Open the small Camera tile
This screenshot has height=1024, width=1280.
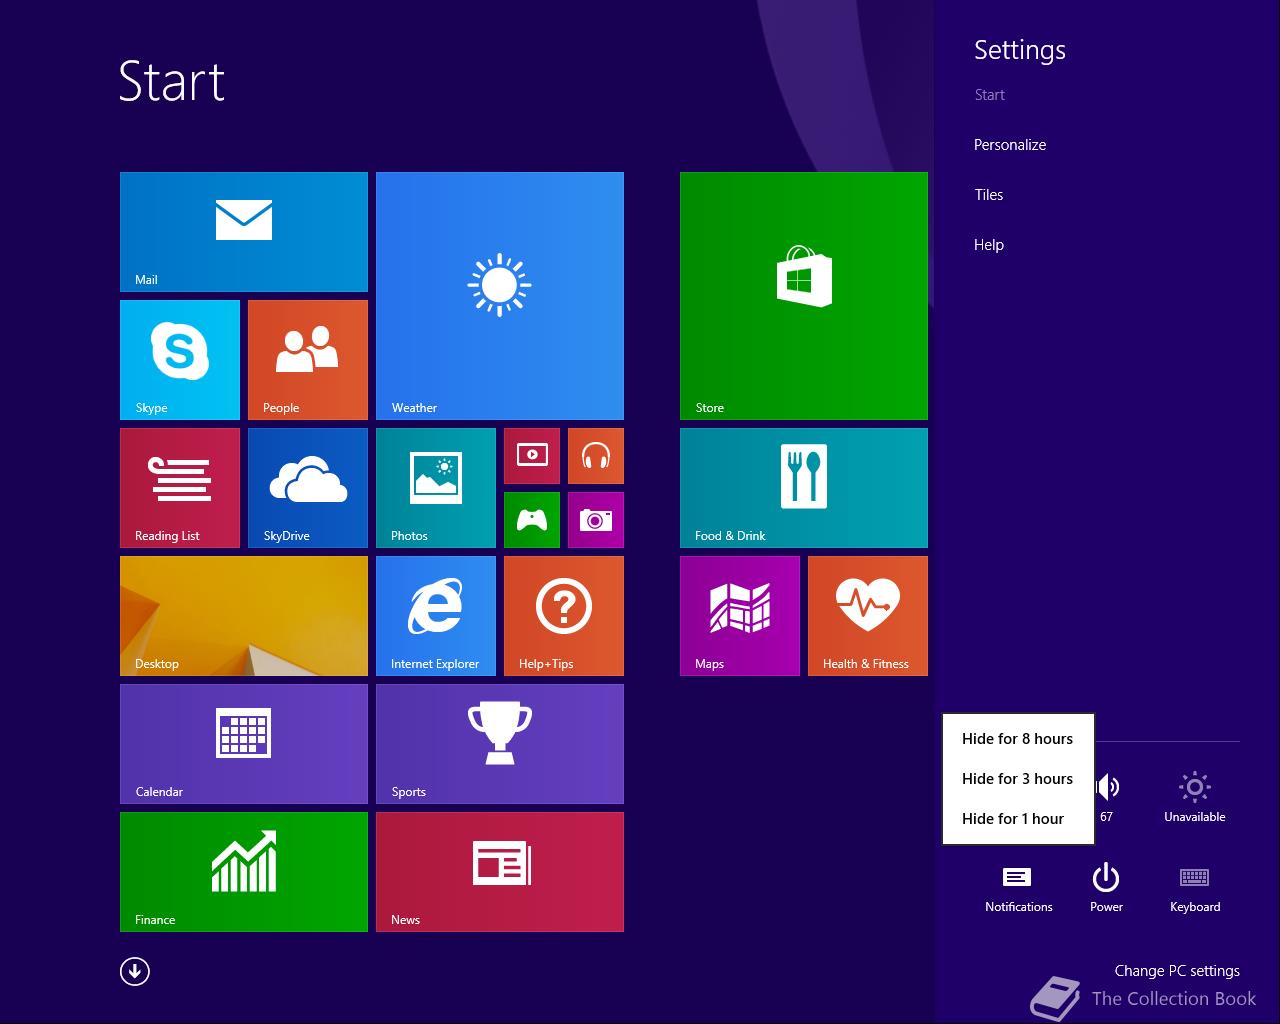coord(596,520)
